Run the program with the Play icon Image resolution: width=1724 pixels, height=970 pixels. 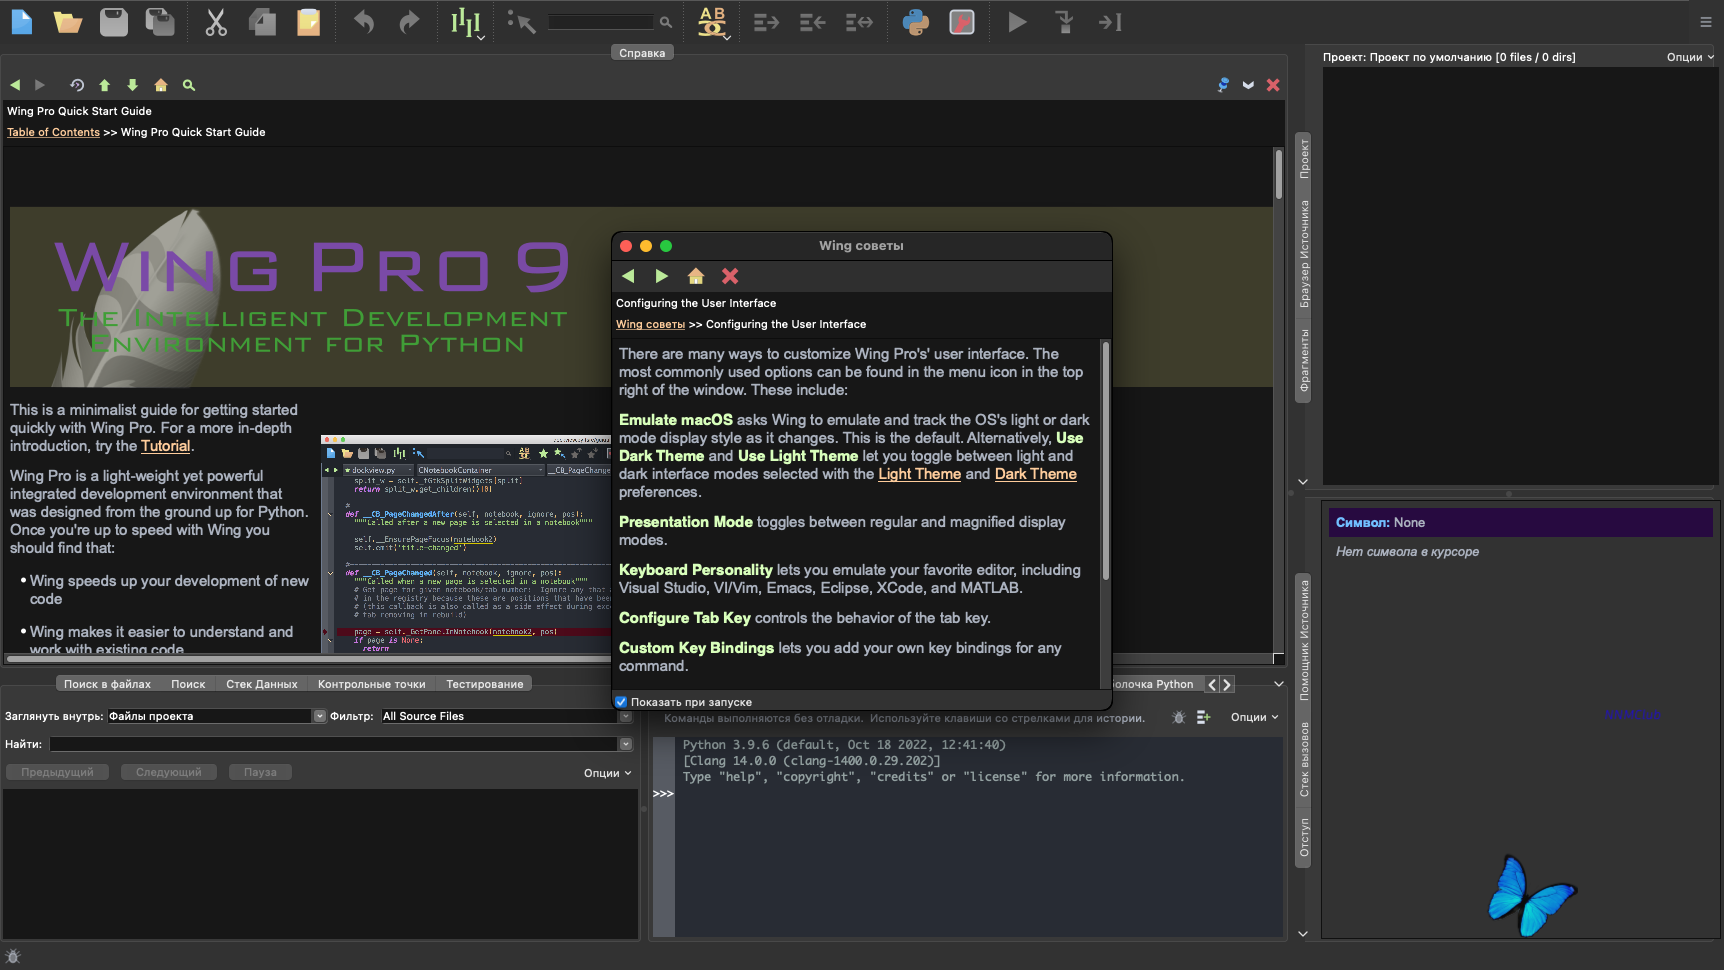pos(1016,21)
